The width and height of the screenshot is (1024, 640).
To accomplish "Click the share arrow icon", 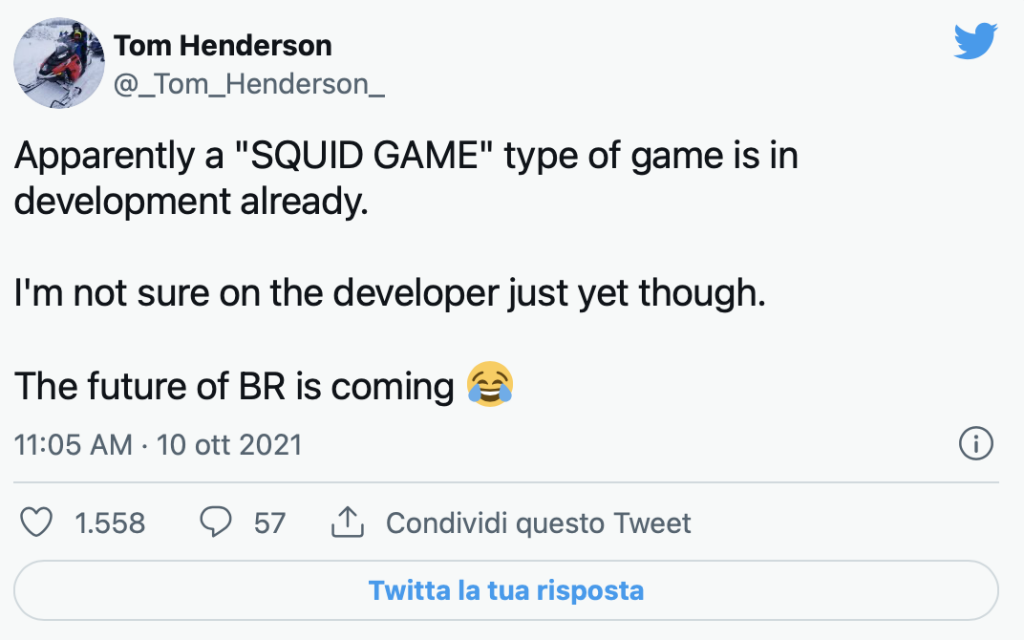I will click(x=345, y=522).
